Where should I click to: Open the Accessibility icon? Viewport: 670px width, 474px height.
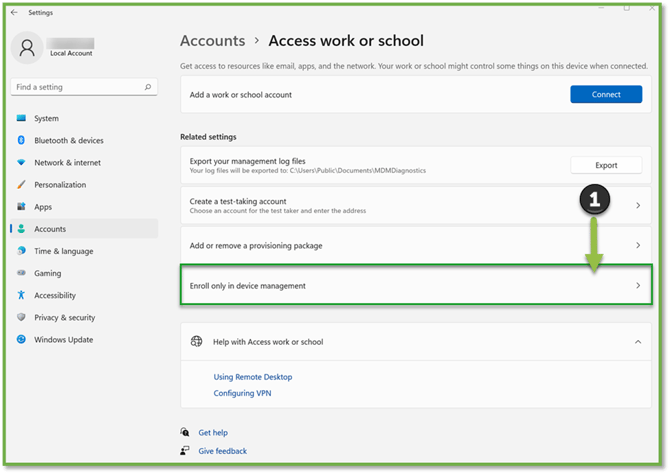point(20,295)
